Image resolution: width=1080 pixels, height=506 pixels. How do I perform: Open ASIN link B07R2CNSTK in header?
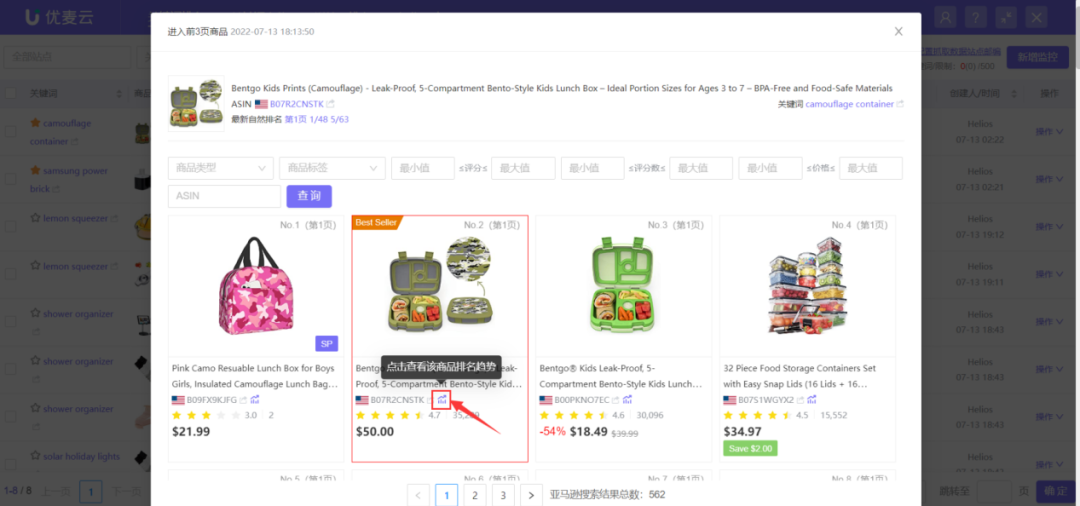click(x=297, y=104)
